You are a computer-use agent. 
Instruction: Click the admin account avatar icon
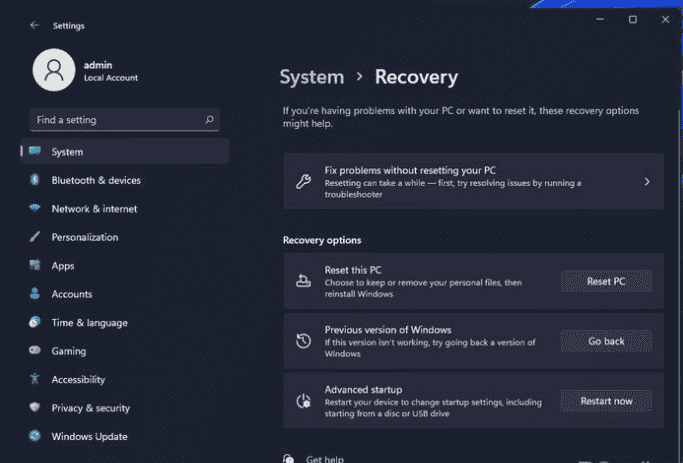point(54,69)
